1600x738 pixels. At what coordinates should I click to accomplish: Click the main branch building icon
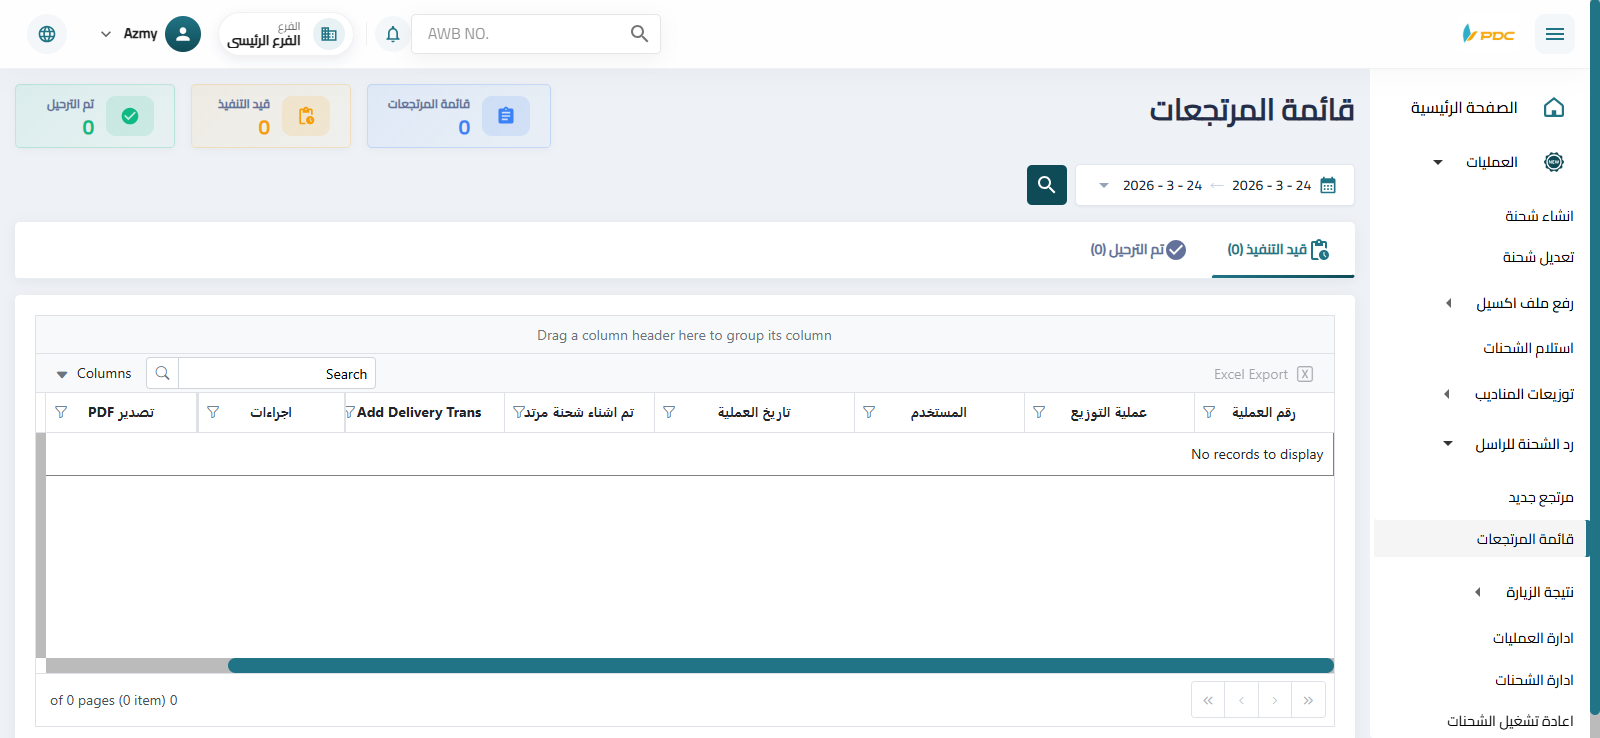click(x=328, y=34)
